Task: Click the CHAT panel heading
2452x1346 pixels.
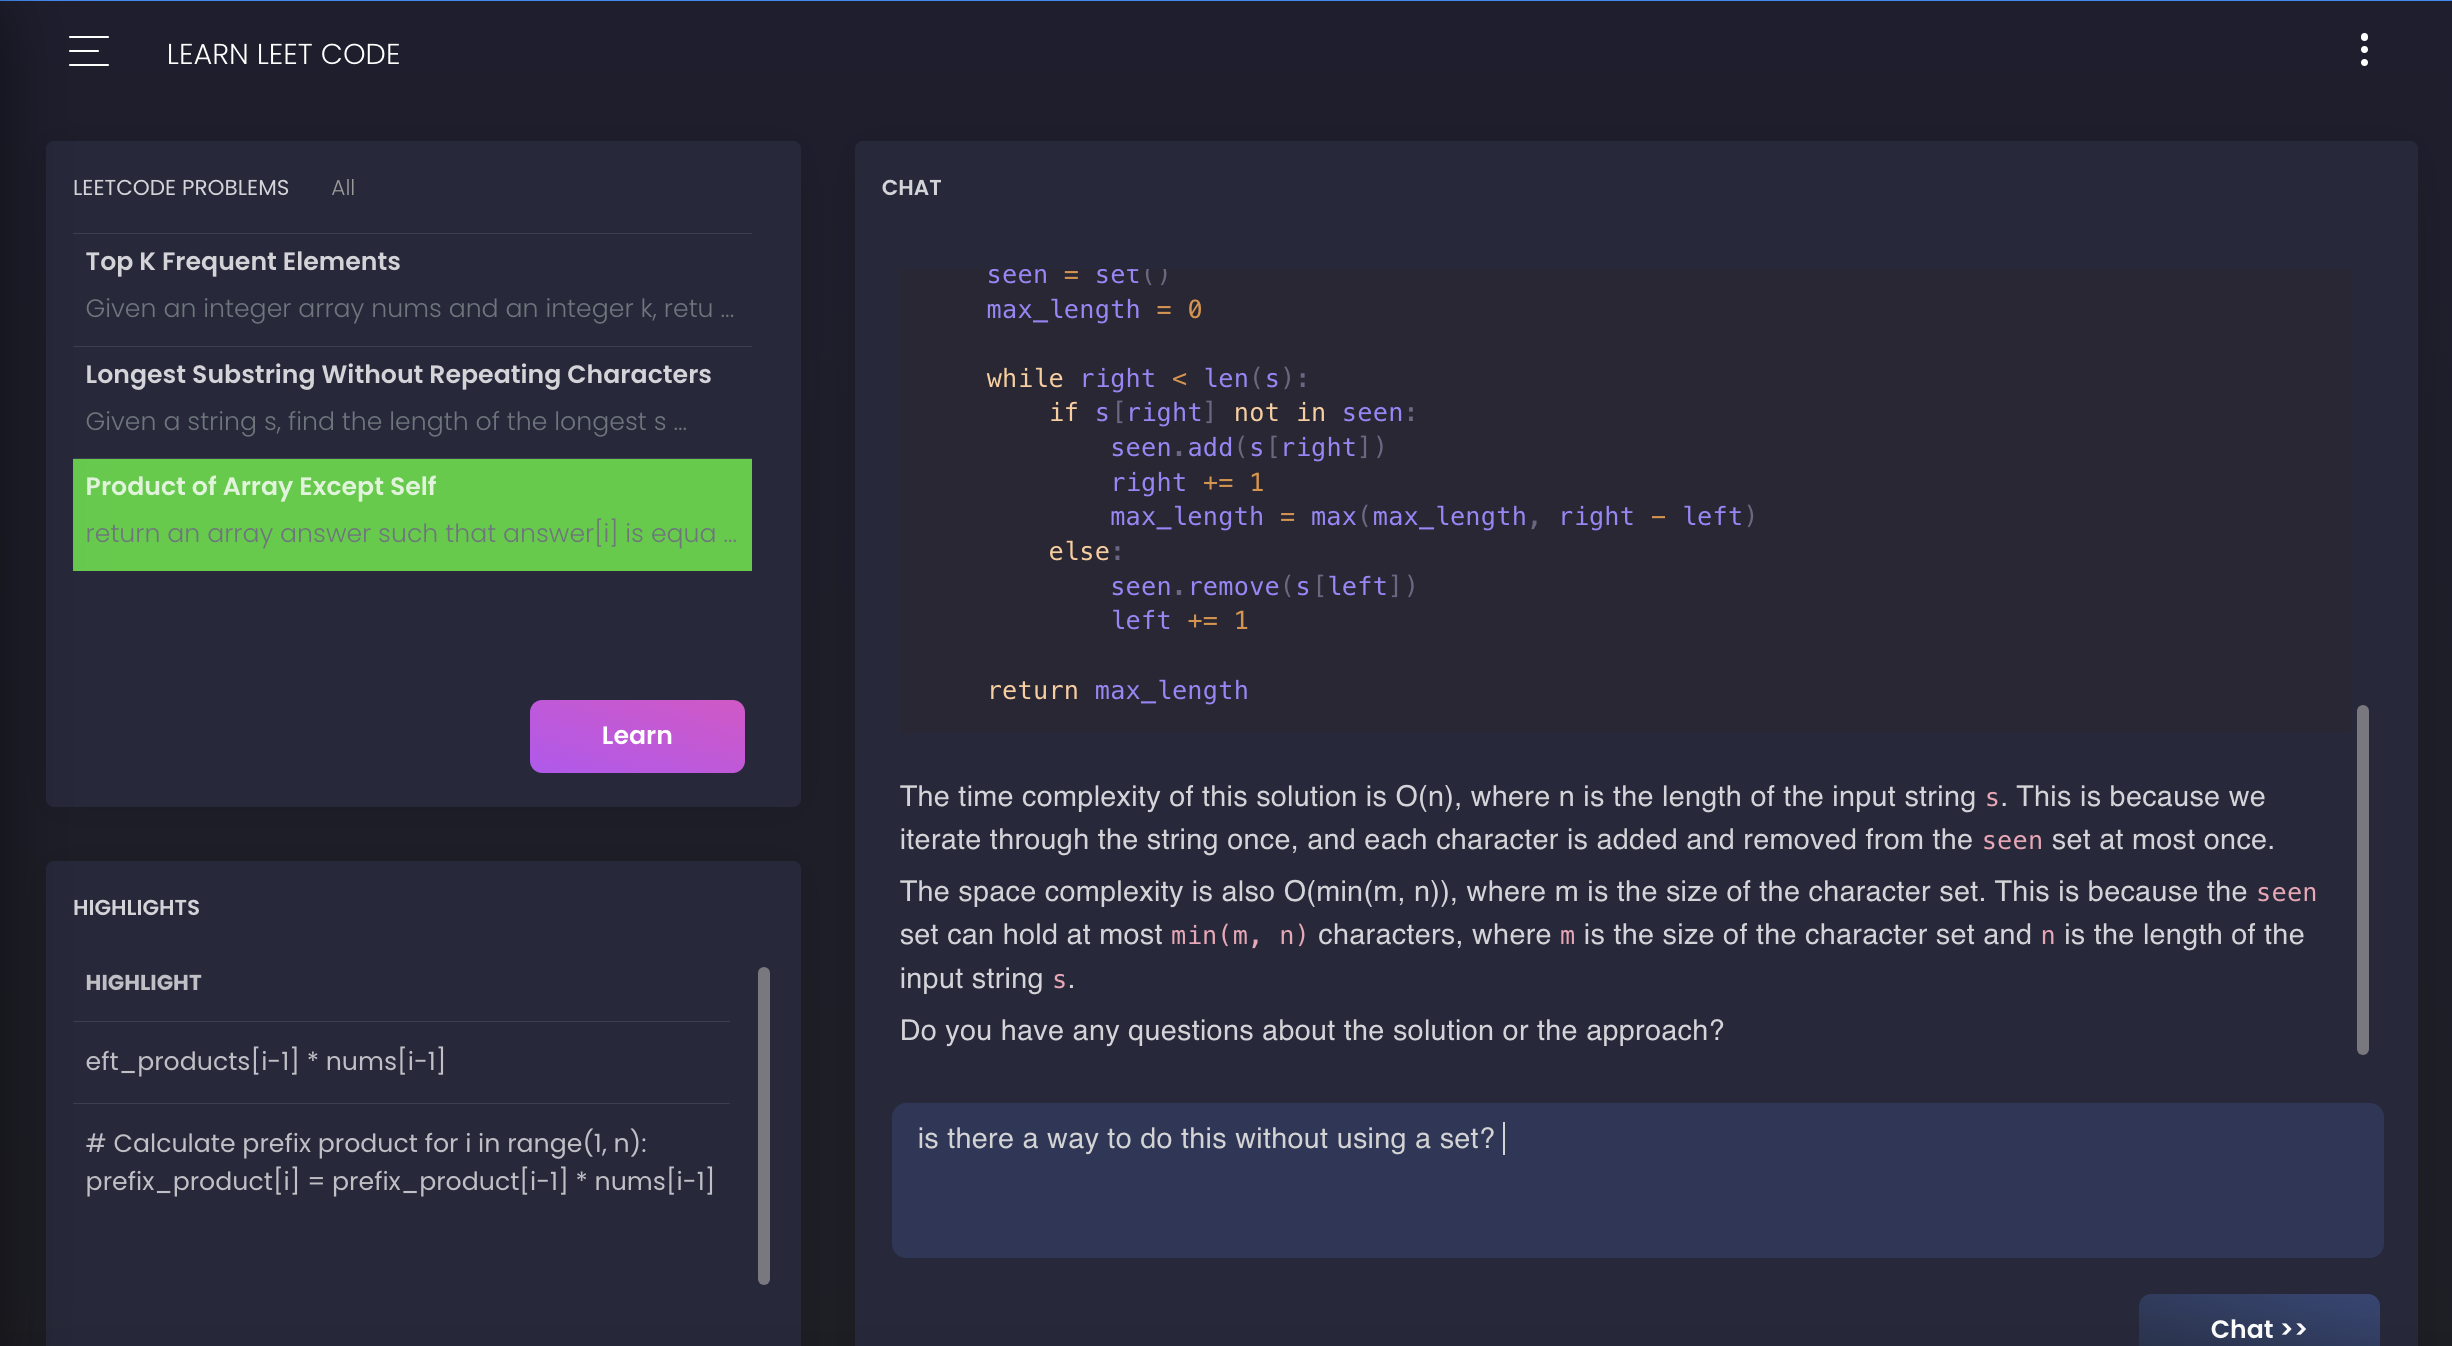Action: 910,188
